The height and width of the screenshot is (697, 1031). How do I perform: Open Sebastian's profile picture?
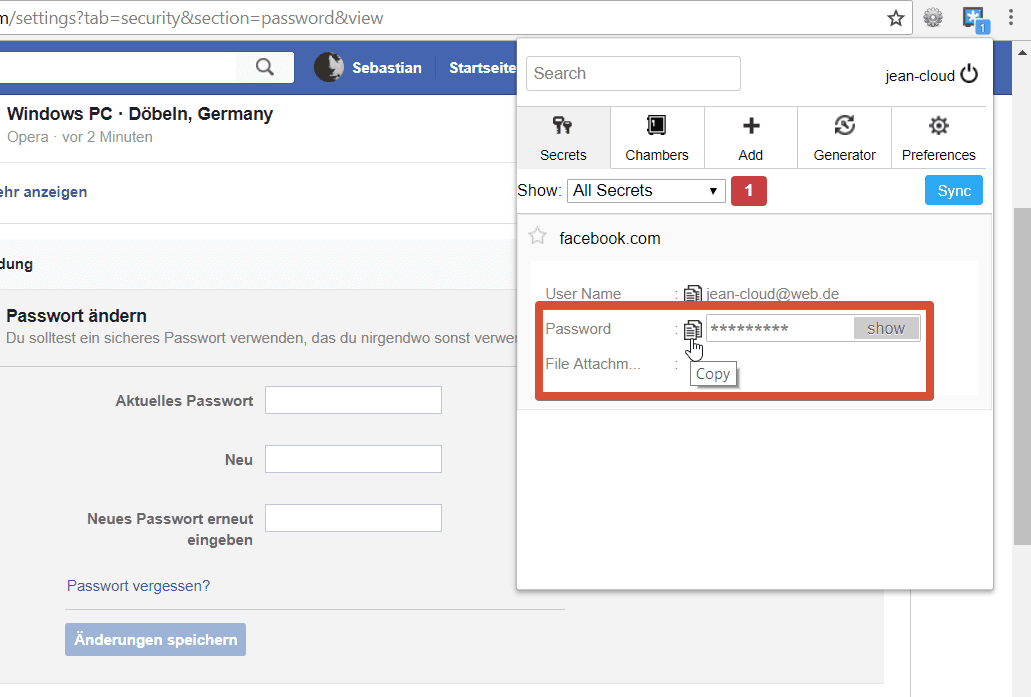(x=329, y=67)
